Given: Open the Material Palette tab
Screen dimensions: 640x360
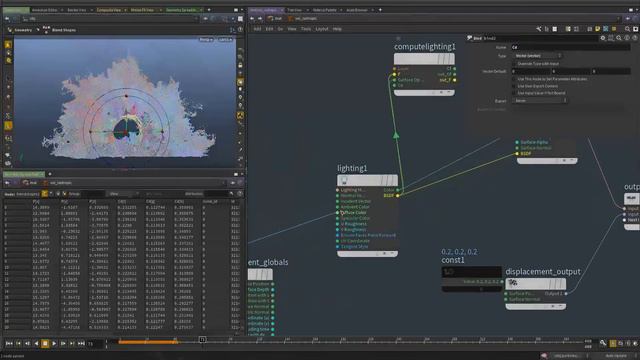Looking at the screenshot, I should click(x=324, y=10).
